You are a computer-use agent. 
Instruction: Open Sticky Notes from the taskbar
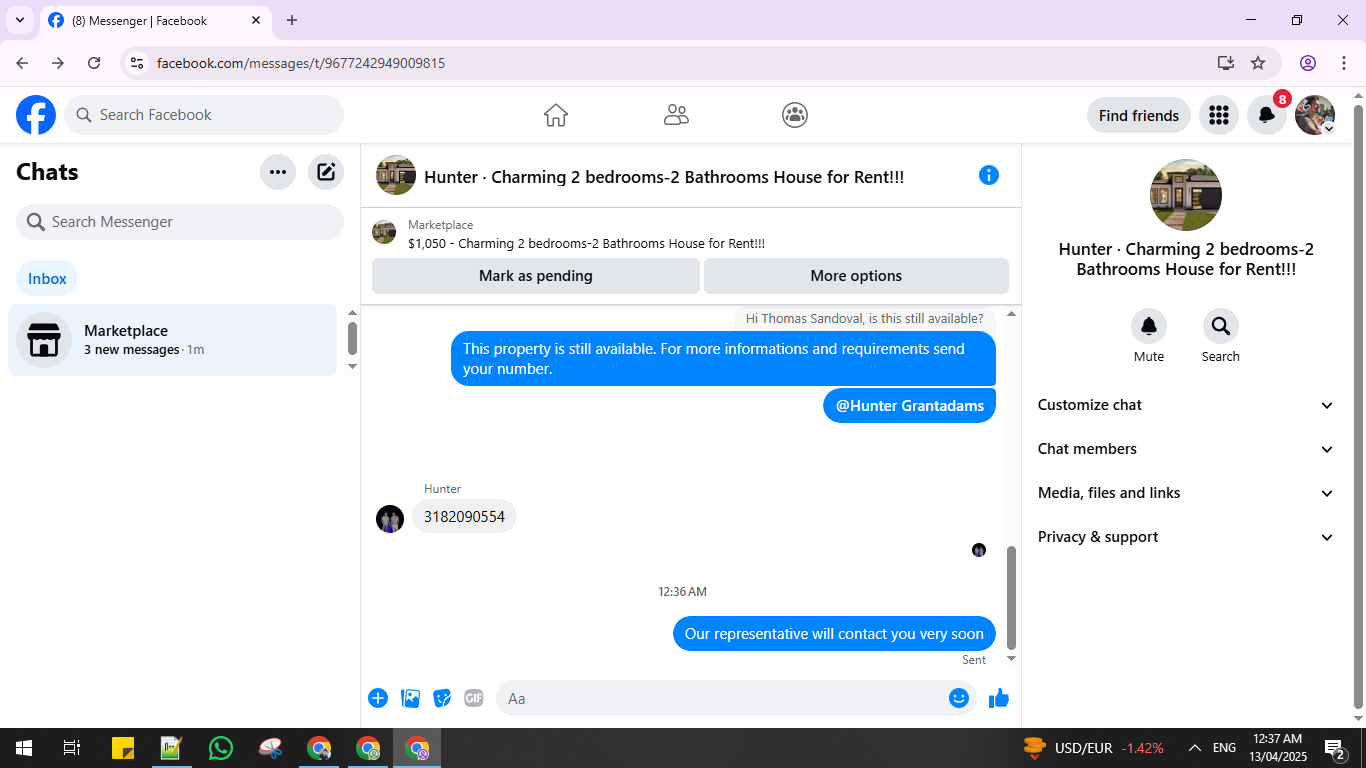[x=123, y=748]
